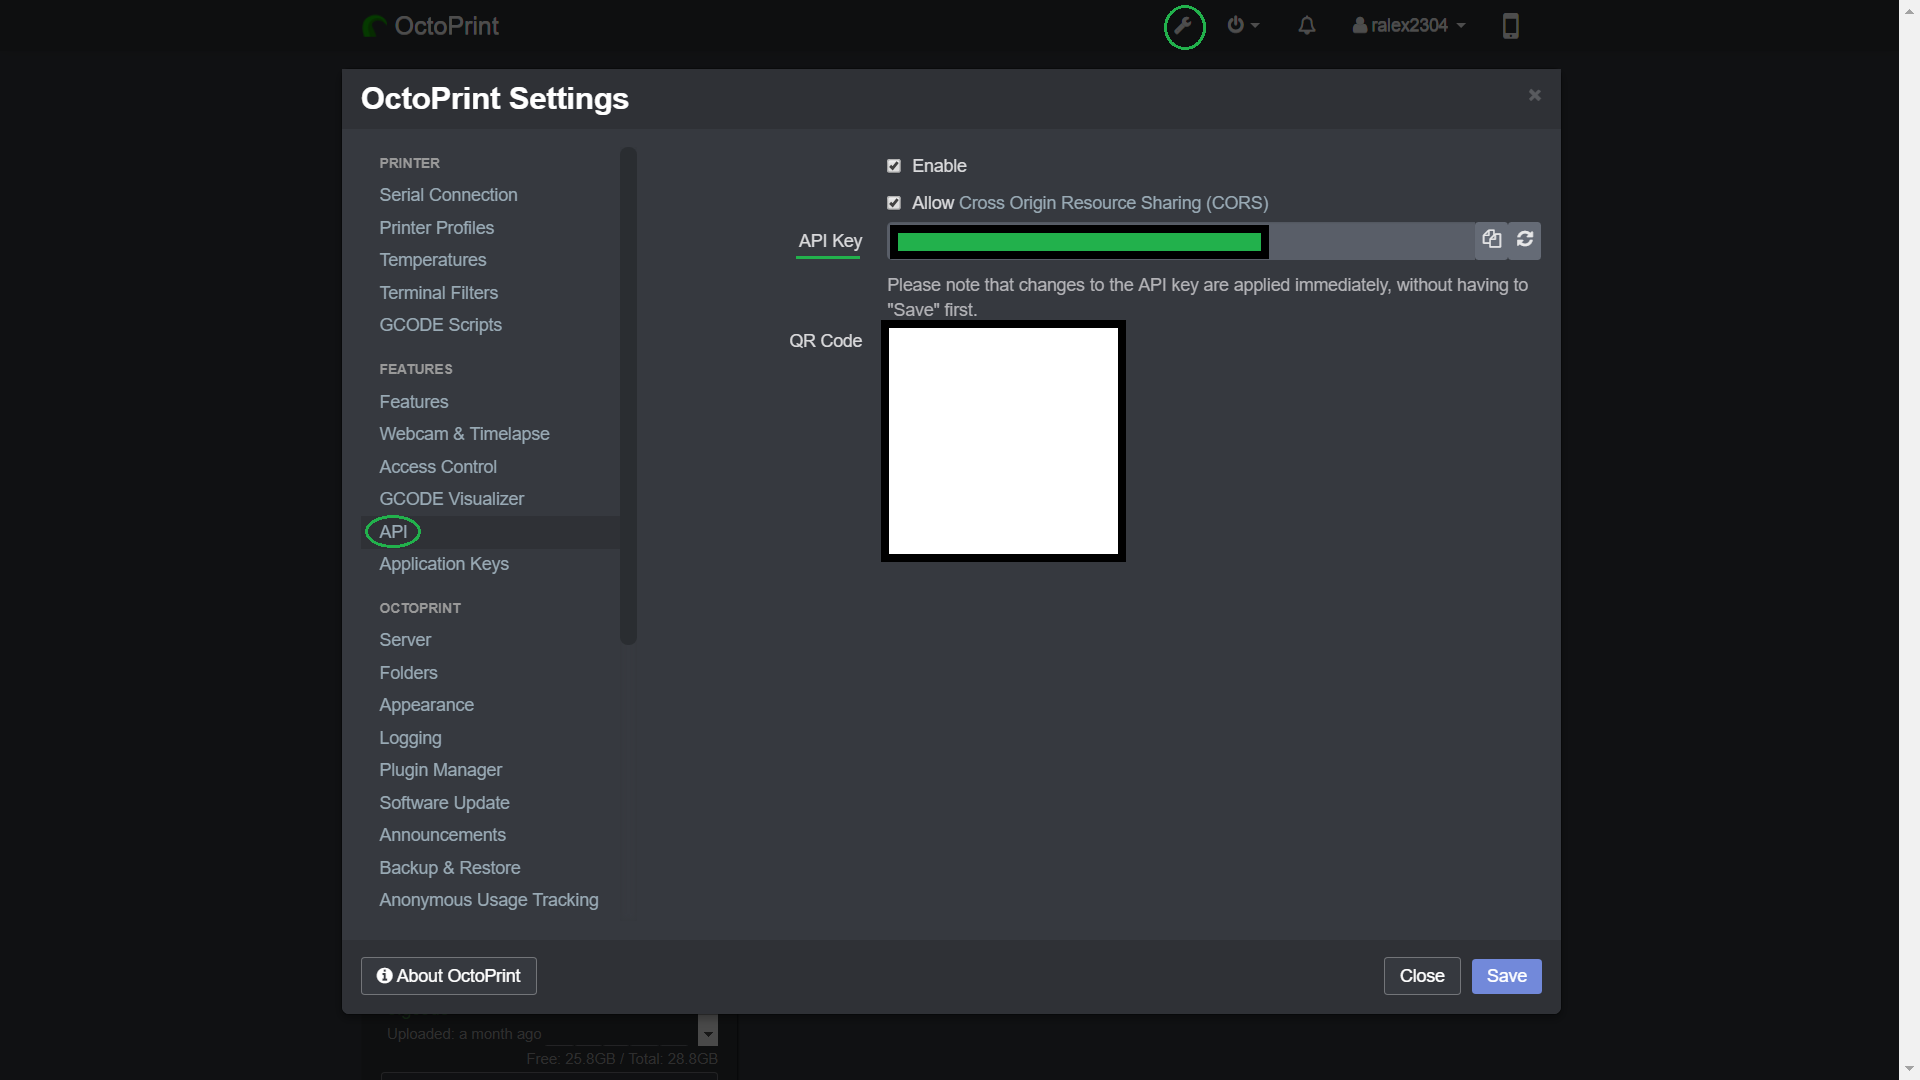The width and height of the screenshot is (1920, 1080).
Task: Open the Serial Connection settings
Action: point(448,195)
